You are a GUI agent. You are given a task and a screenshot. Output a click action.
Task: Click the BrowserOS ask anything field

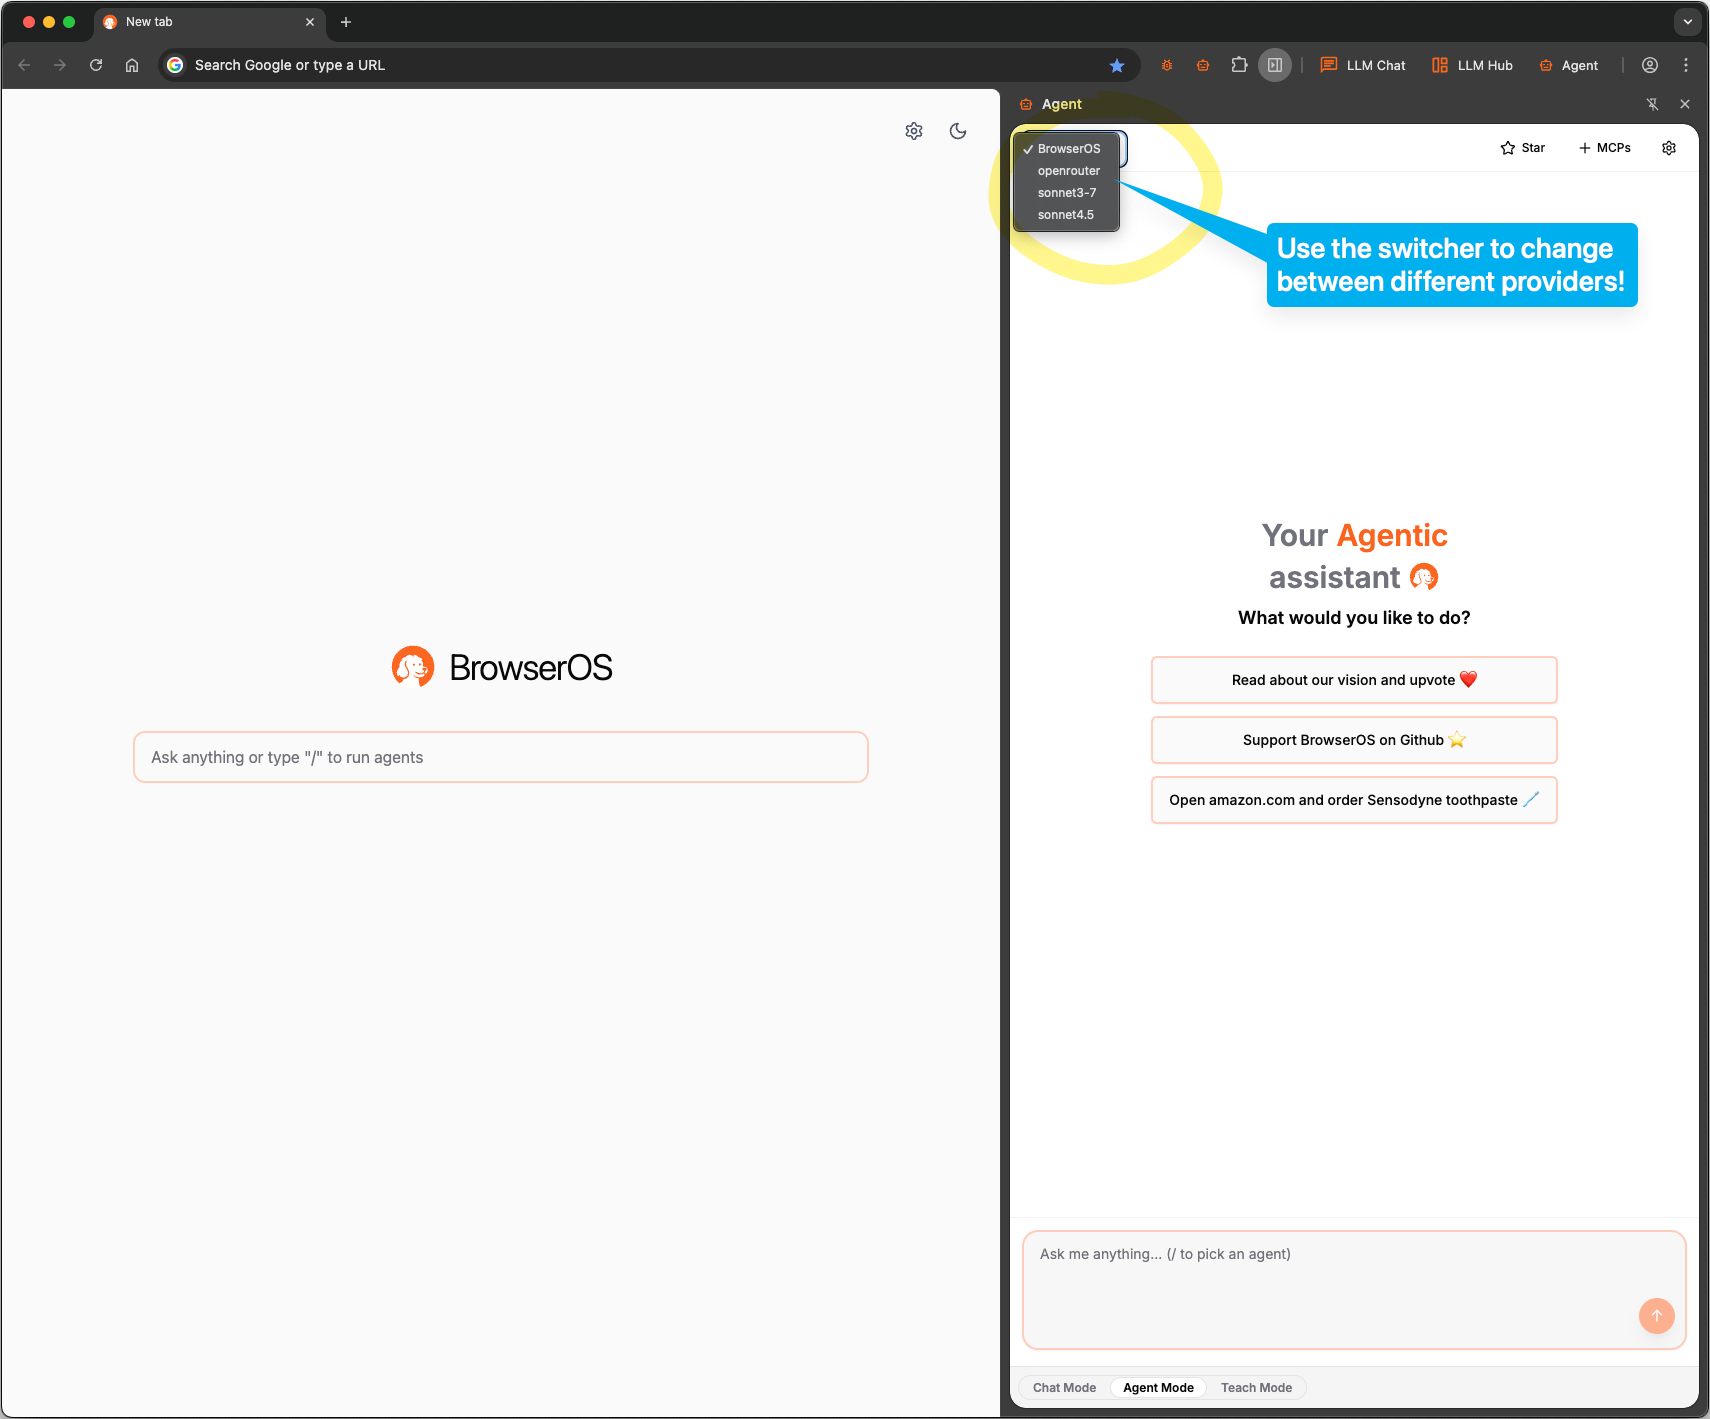501,757
